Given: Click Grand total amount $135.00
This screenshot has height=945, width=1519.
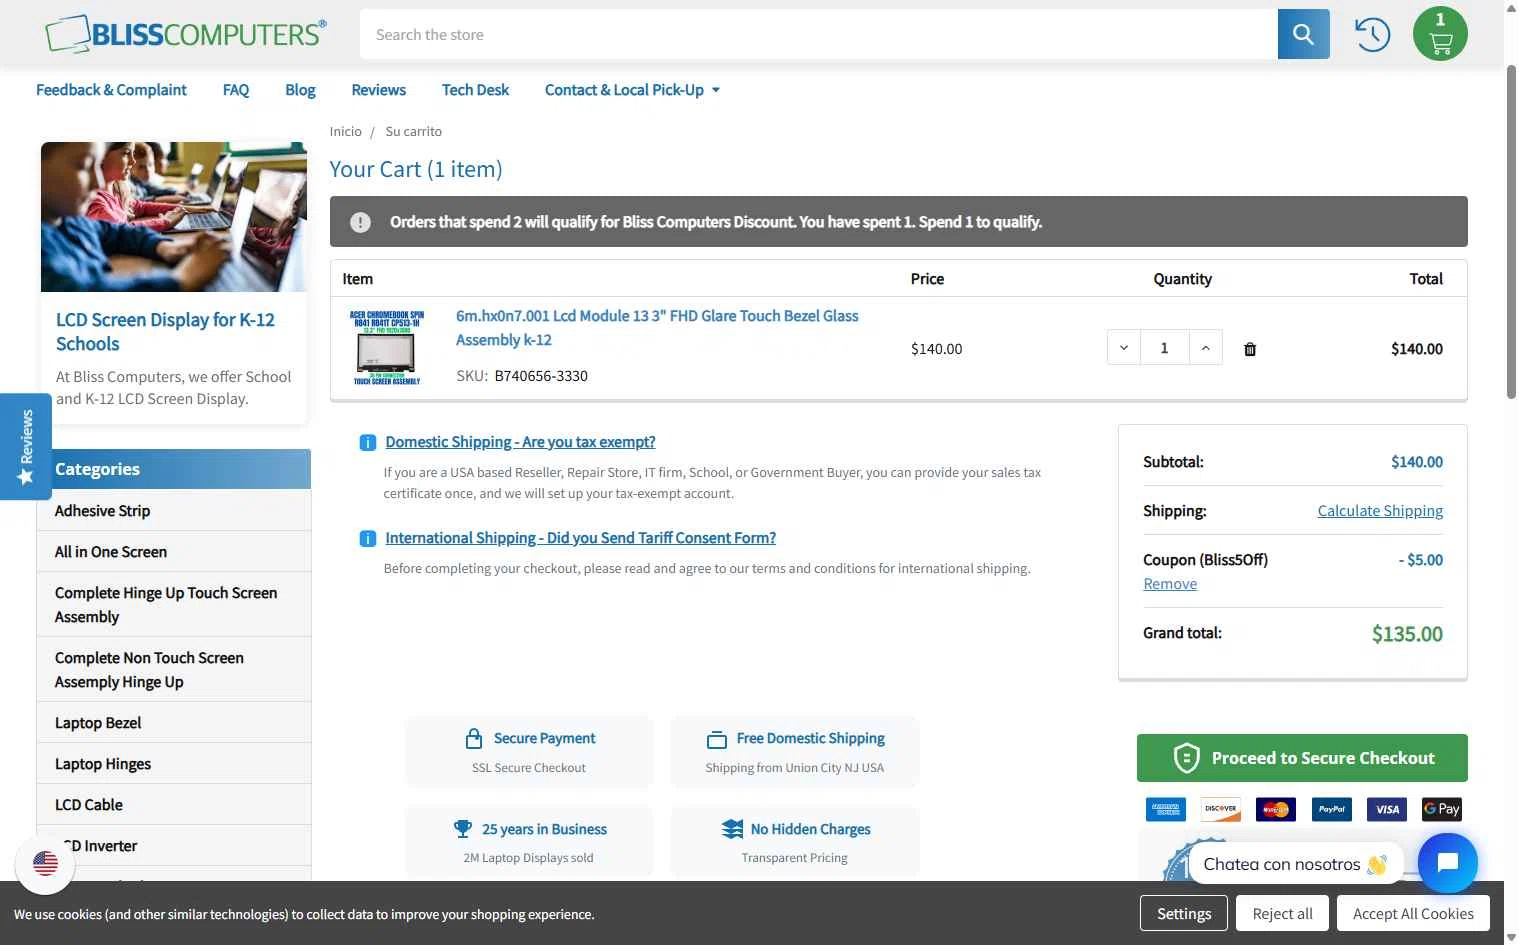Looking at the screenshot, I should 1407,634.
